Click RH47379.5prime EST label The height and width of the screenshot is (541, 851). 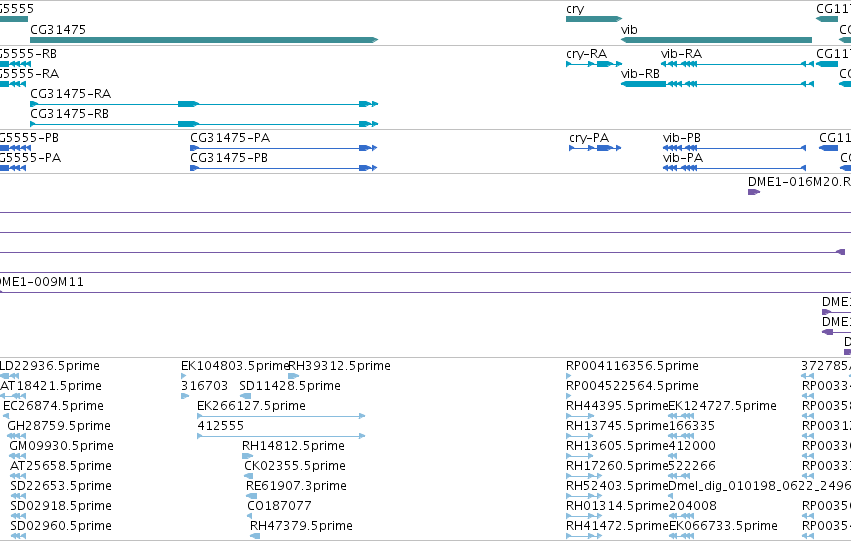(x=301, y=526)
